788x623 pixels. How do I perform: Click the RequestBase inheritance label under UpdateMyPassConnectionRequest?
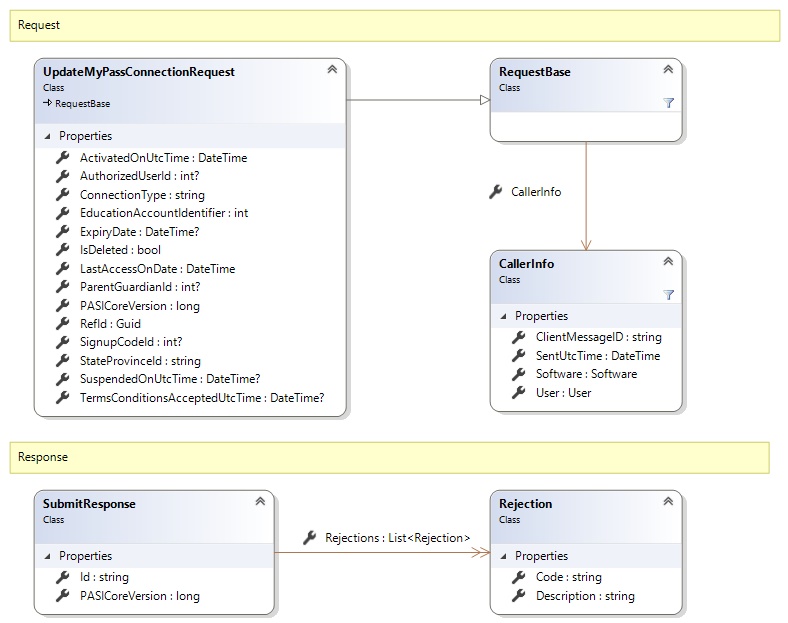click(82, 103)
